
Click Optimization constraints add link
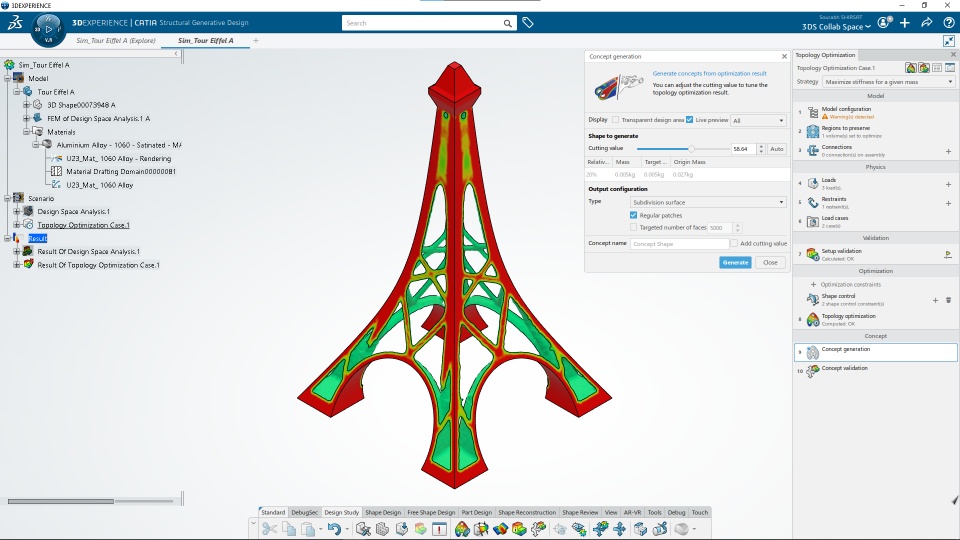pos(846,284)
